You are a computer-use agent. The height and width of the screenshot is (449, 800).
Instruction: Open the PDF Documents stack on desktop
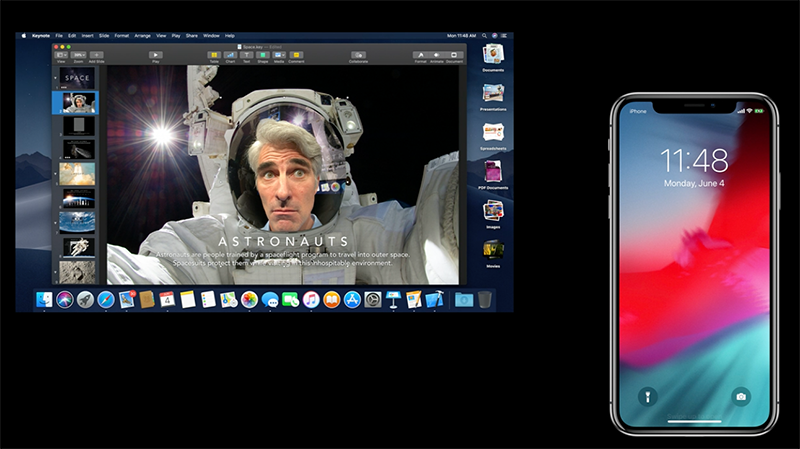[x=493, y=173]
